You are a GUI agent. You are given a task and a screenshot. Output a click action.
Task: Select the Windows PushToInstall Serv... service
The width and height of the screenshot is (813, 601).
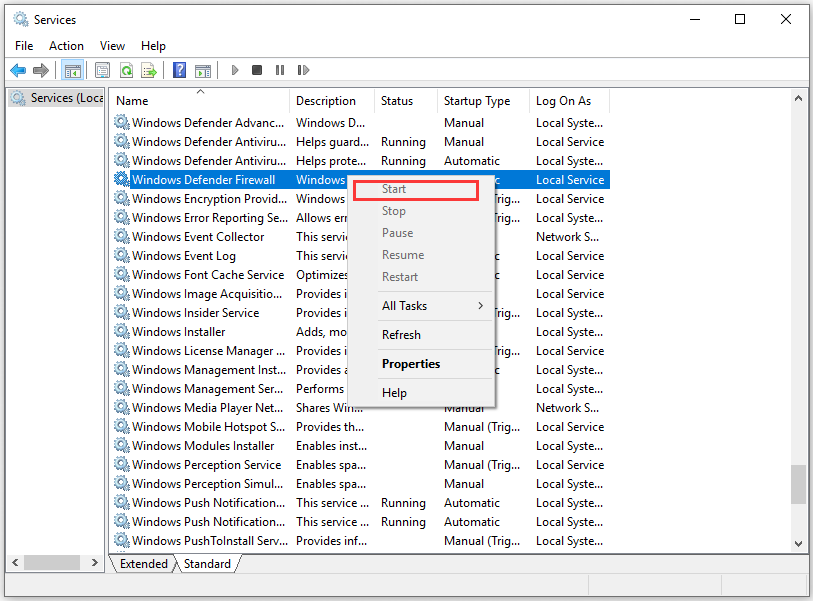(x=209, y=541)
